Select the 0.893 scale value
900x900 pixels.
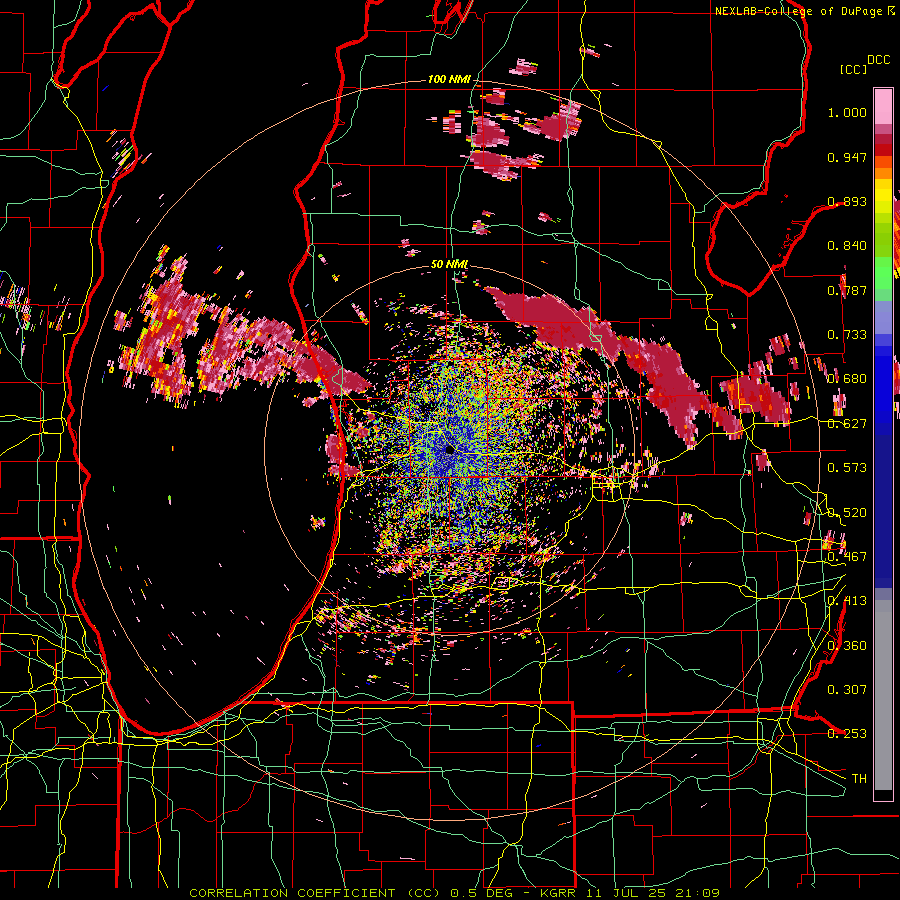point(847,201)
